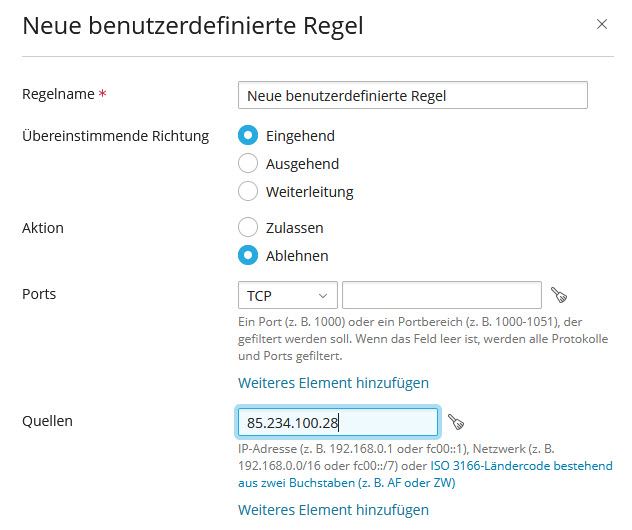Open the TCP protocol dropdown

(288, 295)
